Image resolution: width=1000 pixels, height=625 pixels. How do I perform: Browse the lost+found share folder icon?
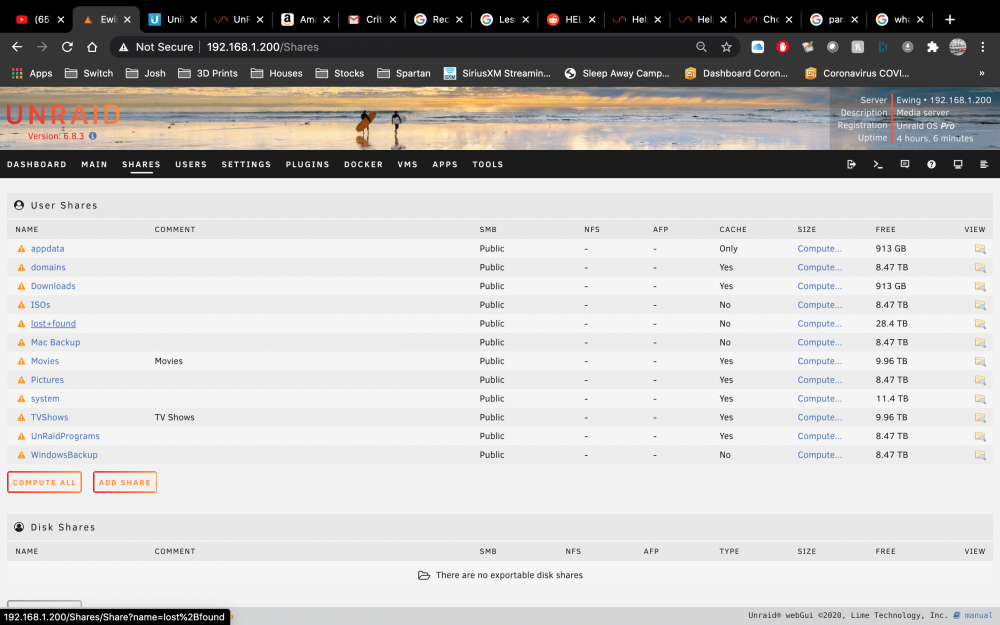(x=980, y=324)
